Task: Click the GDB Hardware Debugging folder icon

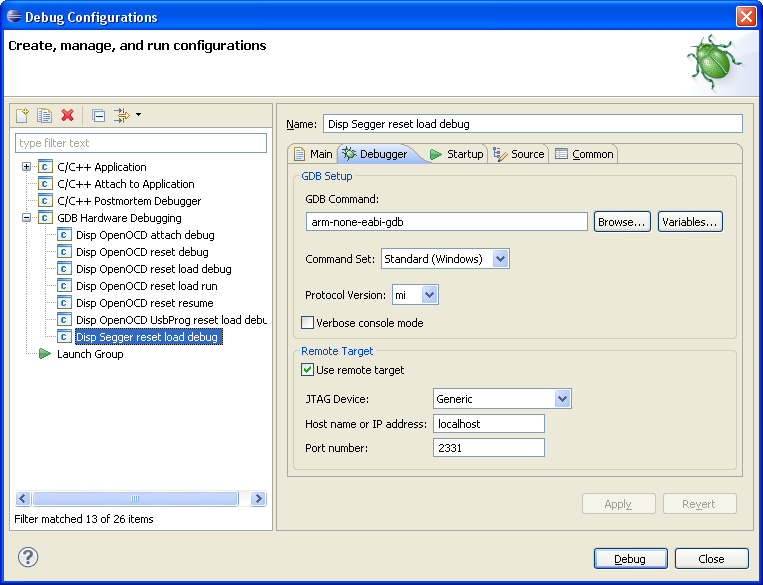Action: [x=45, y=218]
